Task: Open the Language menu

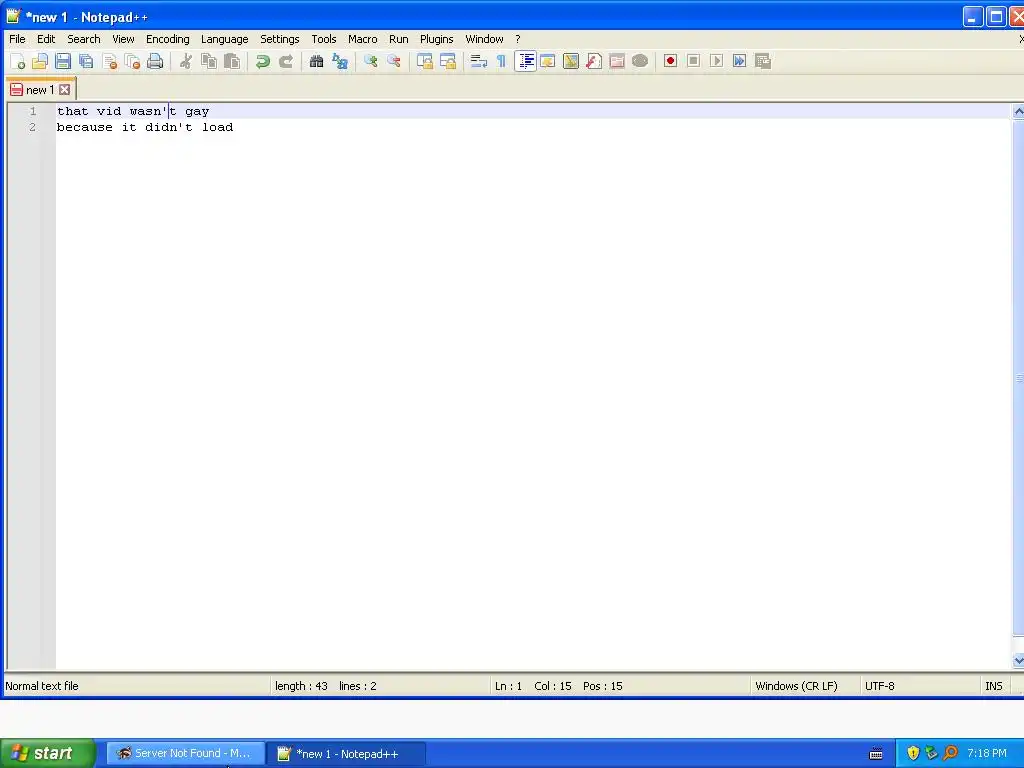Action: 224,39
